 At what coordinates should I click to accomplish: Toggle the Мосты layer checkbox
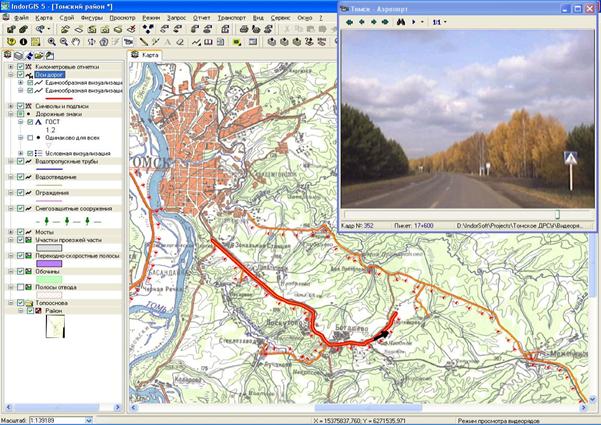click(x=19, y=232)
